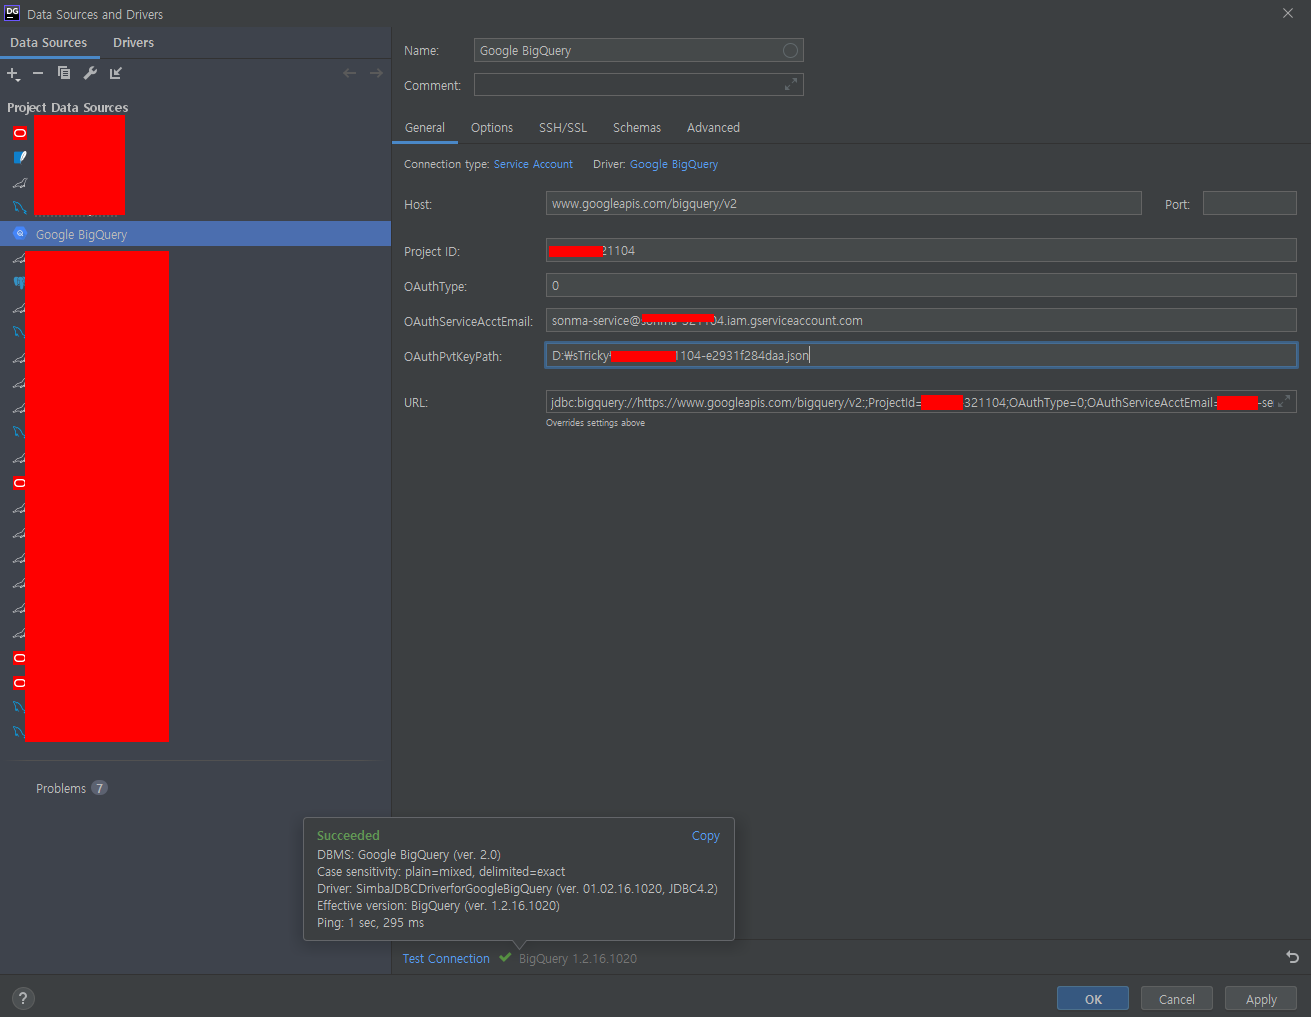Add a new data source with plus icon
The width and height of the screenshot is (1311, 1017).
coord(13,74)
